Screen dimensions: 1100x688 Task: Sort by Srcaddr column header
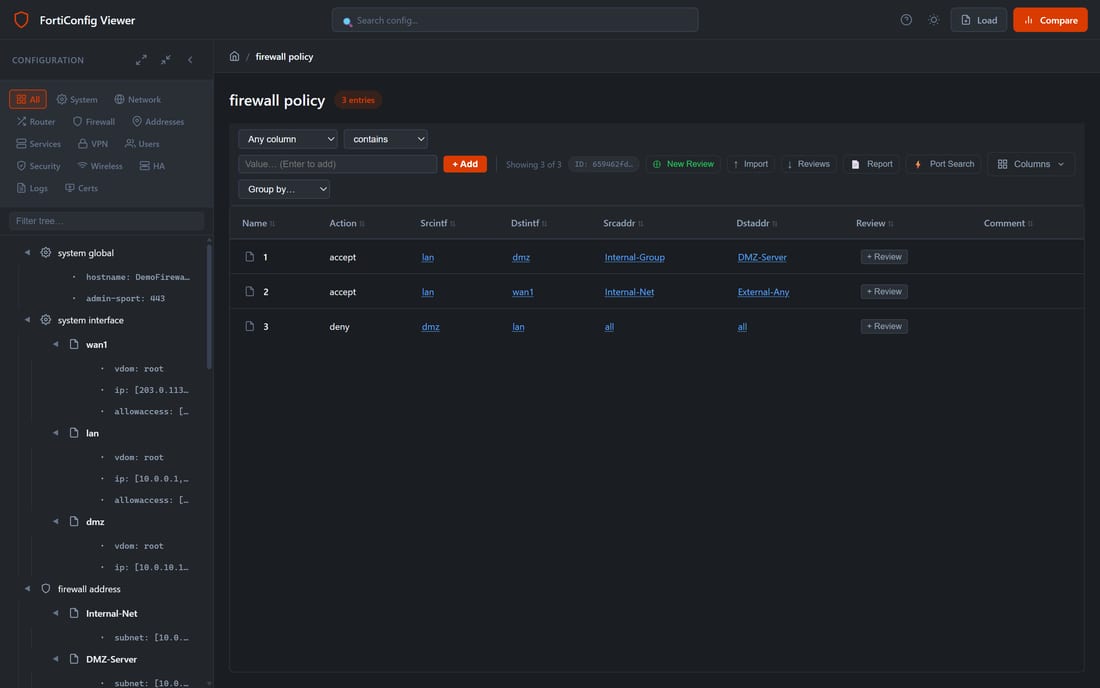click(x=623, y=223)
